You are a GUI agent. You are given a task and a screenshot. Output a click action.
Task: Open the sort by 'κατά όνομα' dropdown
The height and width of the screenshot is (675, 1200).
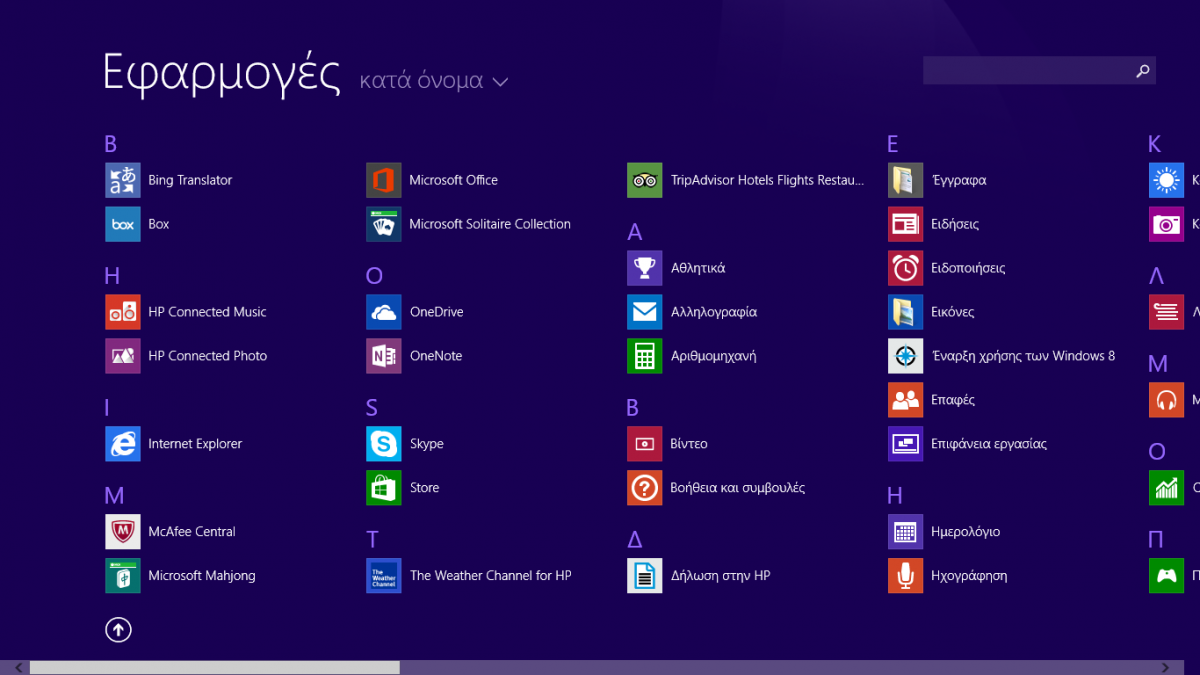tap(434, 81)
